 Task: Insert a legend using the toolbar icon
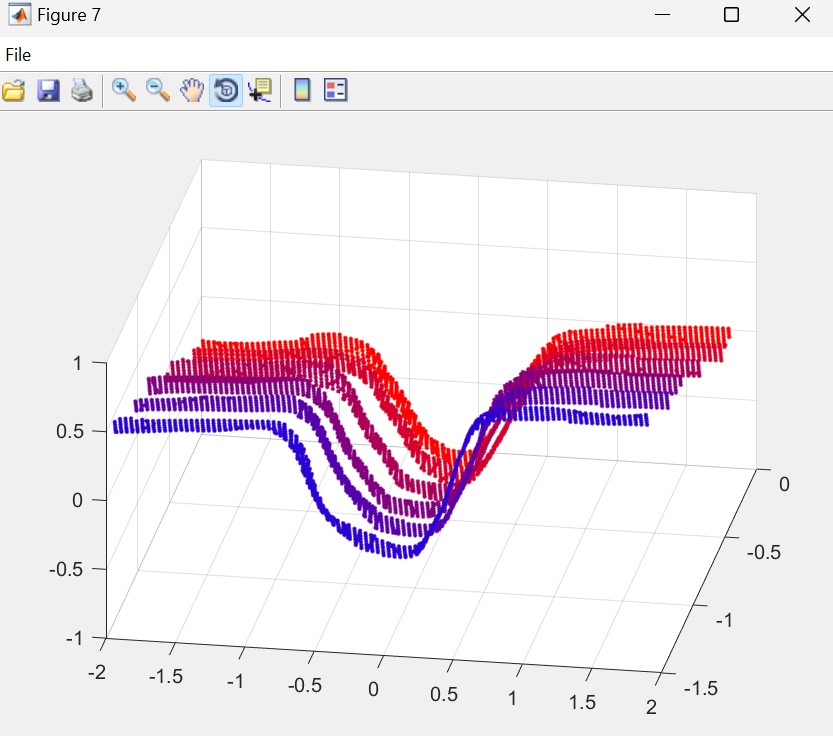tap(335, 91)
